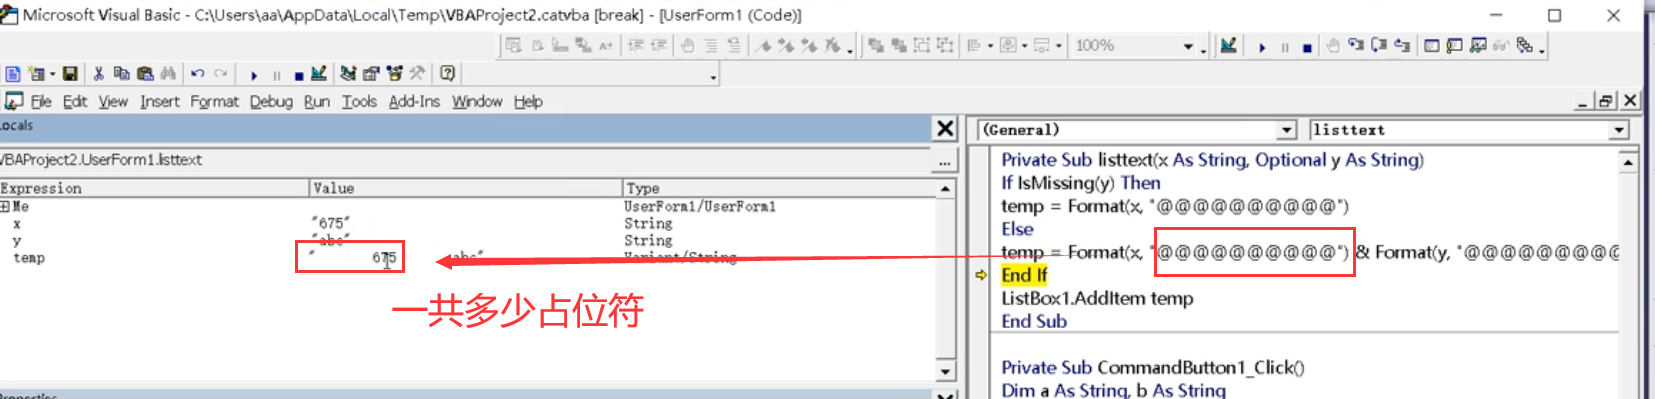The height and width of the screenshot is (399, 1655).
Task: Click the Value column header
Action: click(465, 188)
